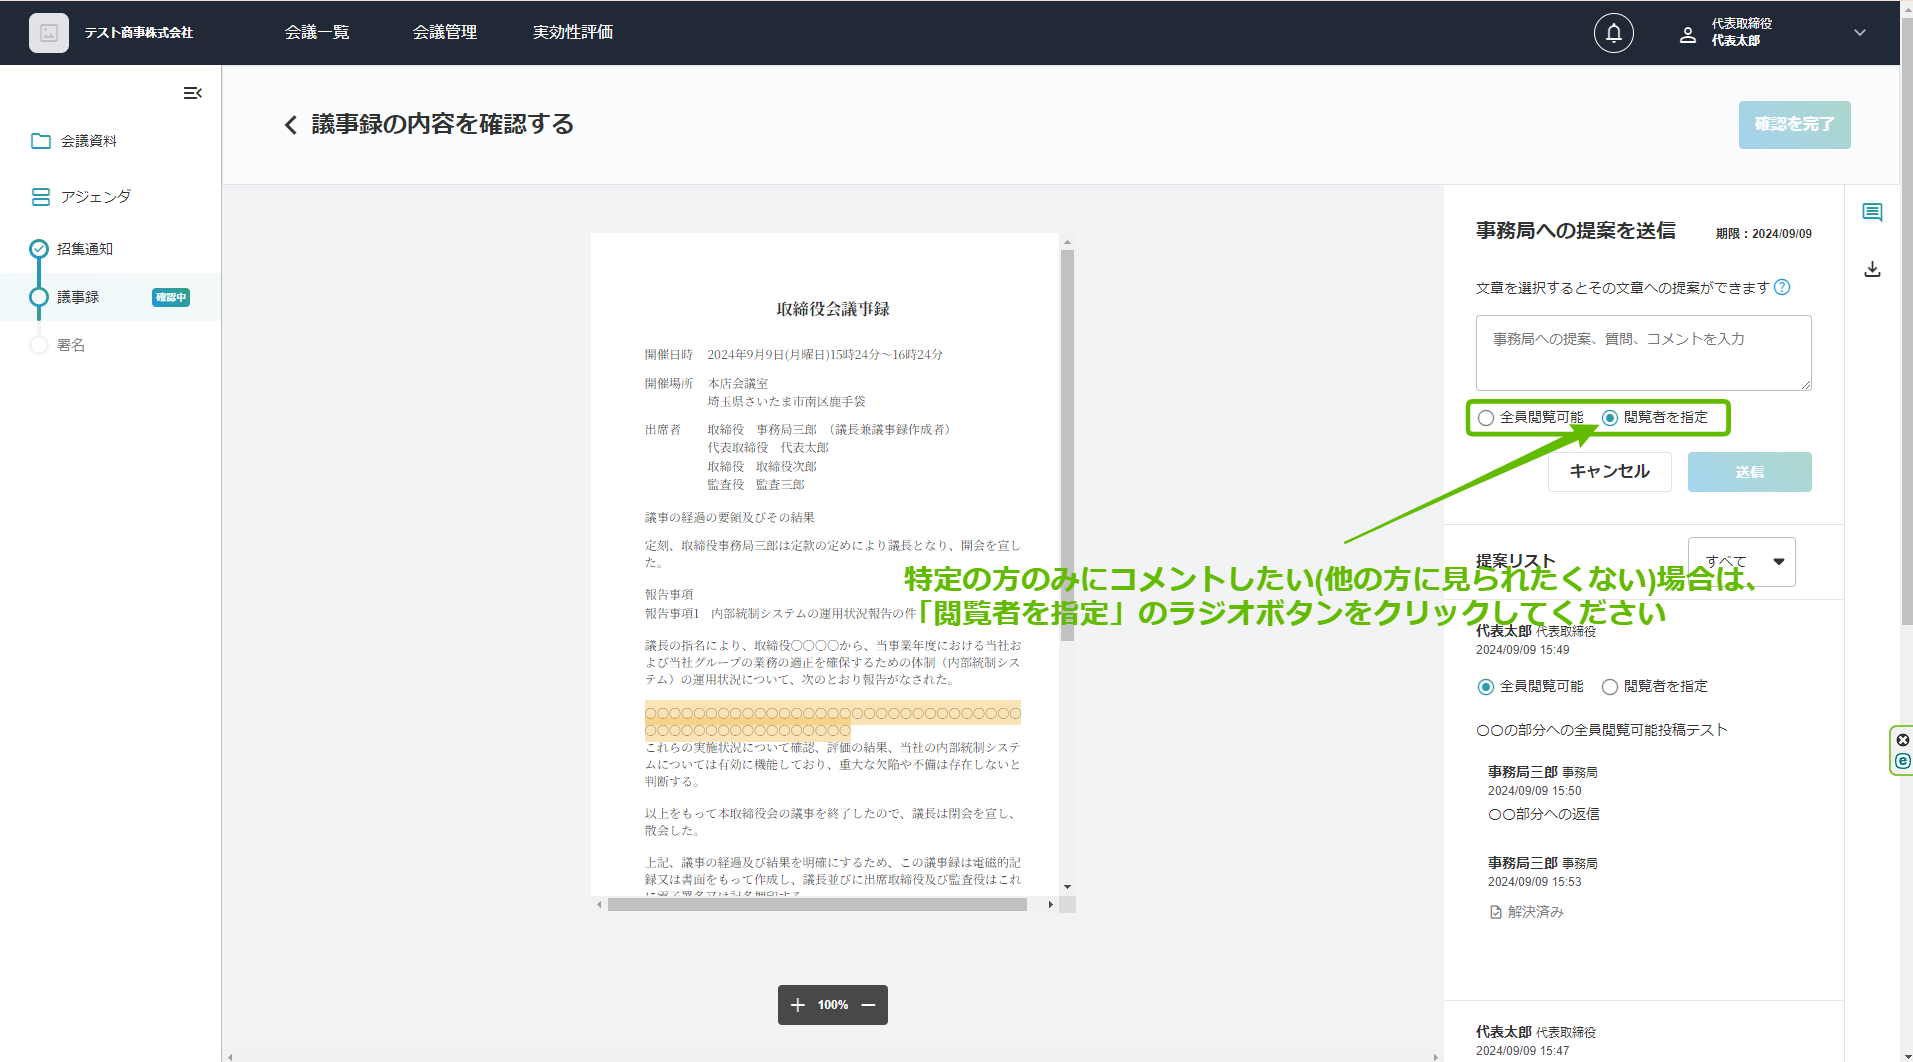Go to 実効性評価 in the top navigation

coord(572,33)
